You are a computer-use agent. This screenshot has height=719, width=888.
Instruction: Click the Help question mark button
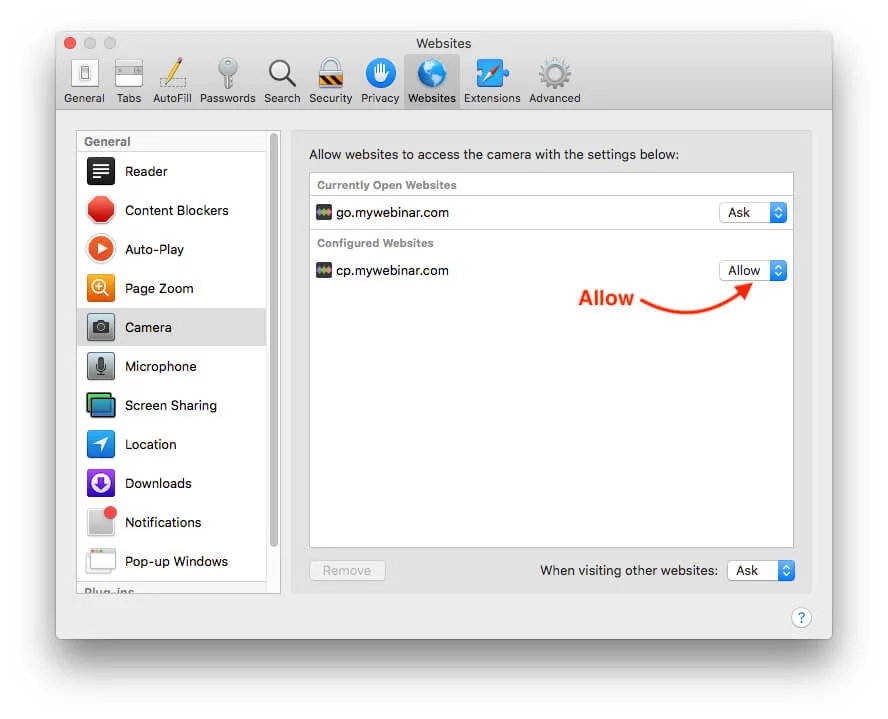[x=801, y=617]
